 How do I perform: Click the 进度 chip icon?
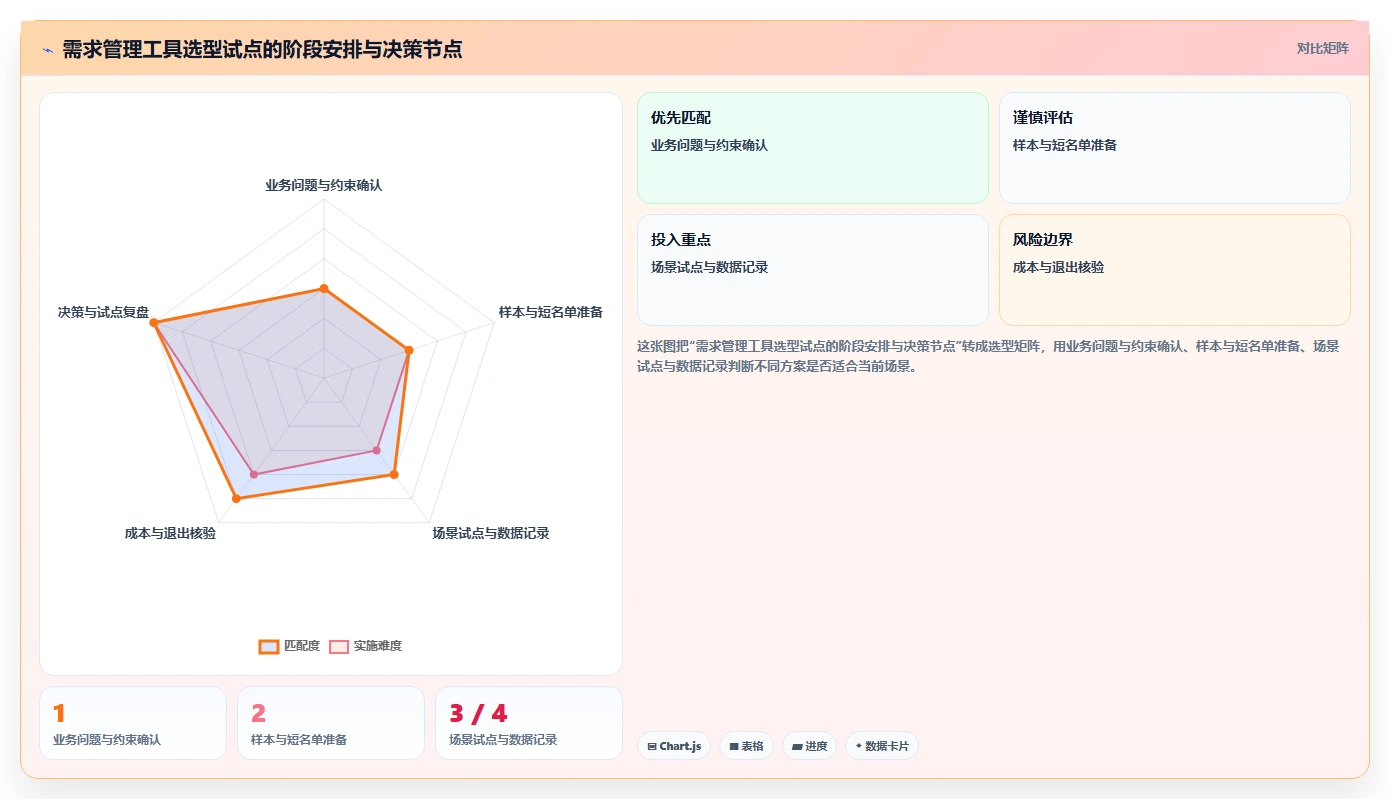pos(797,746)
